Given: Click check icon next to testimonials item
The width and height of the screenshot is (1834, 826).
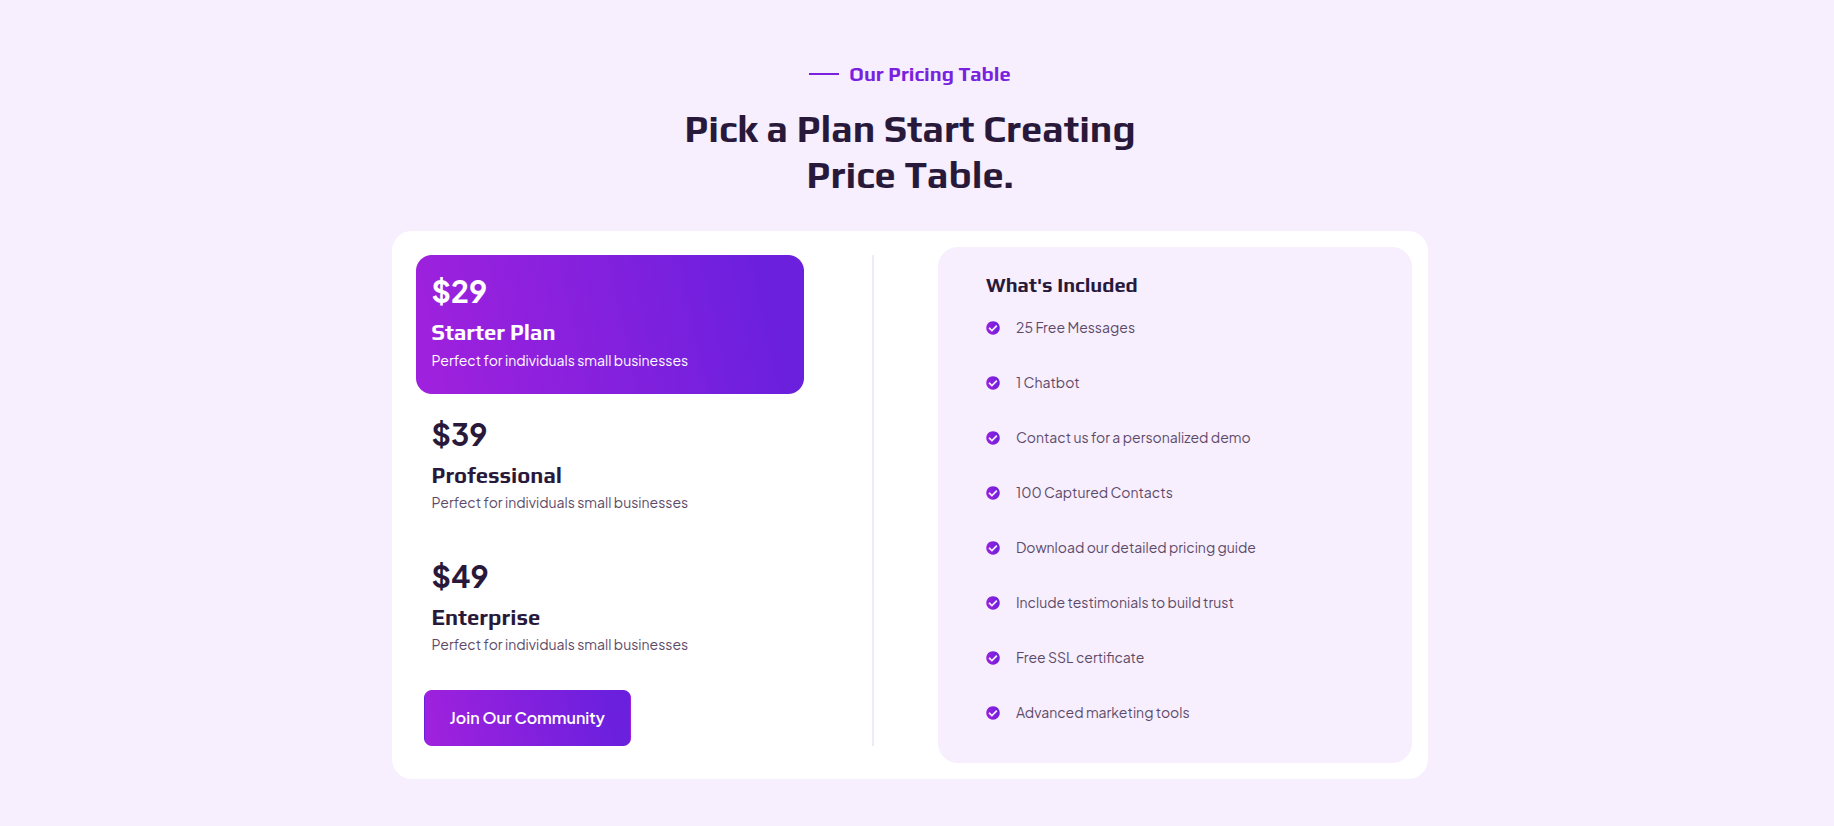Looking at the screenshot, I should 993,603.
